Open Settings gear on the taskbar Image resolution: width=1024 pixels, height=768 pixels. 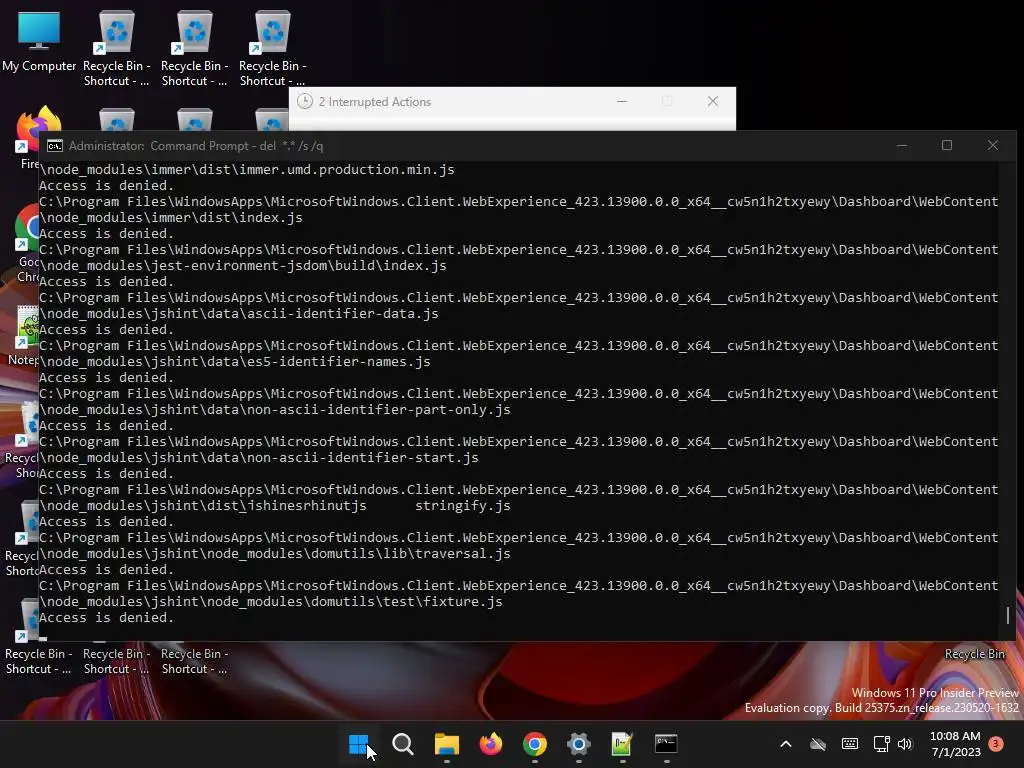coord(579,744)
